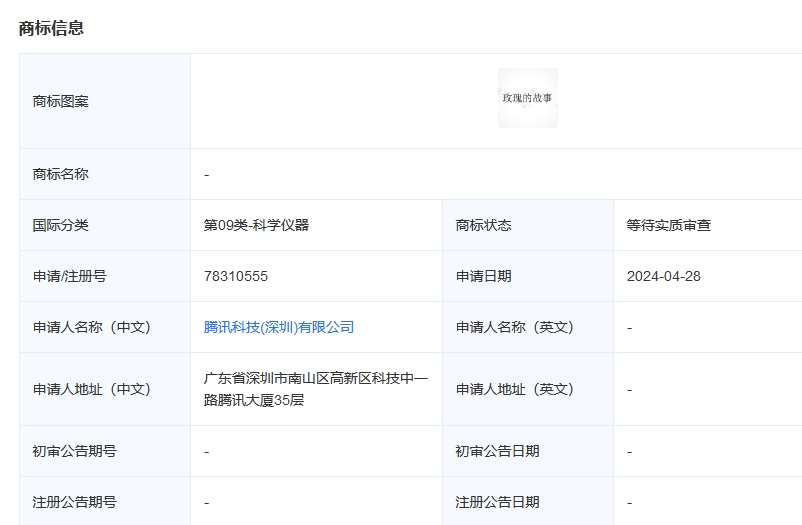Click the 申请/注册号 label
This screenshot has width=802, height=525.
pyautogui.click(x=70, y=276)
